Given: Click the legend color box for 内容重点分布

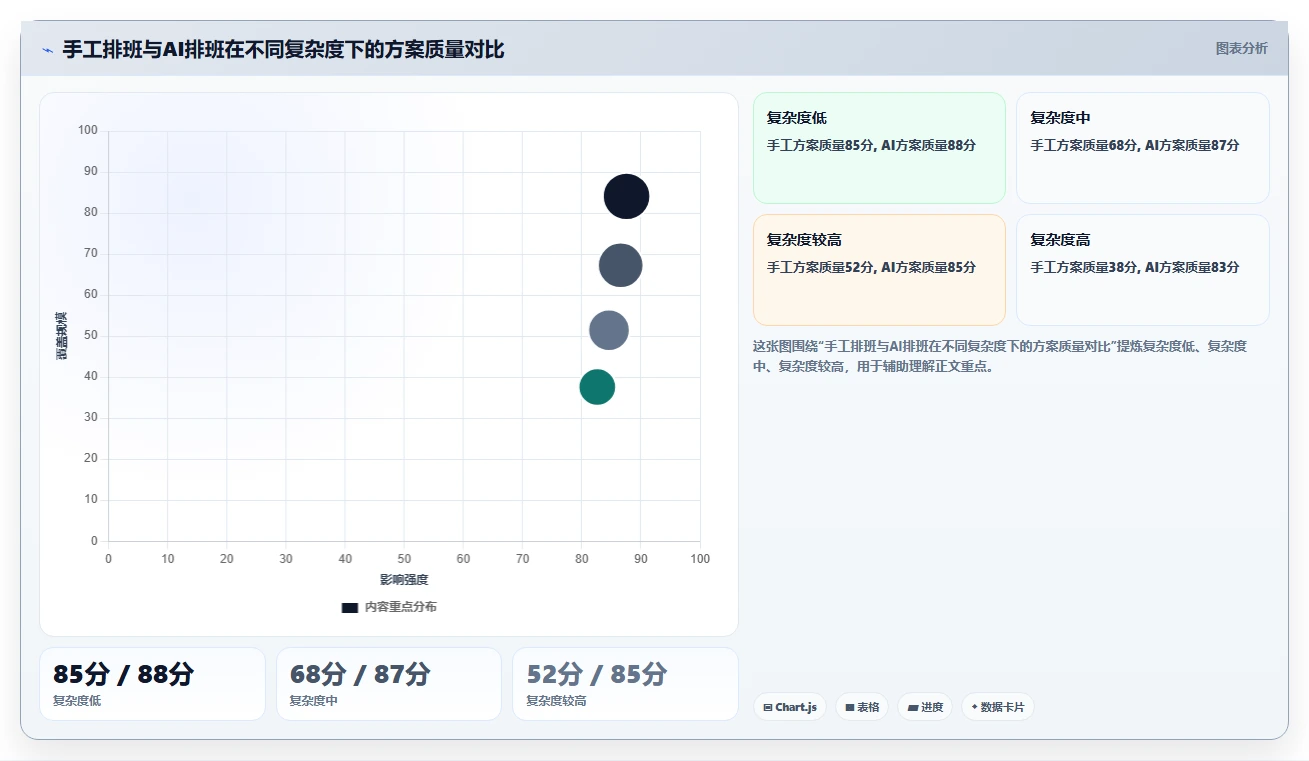Looking at the screenshot, I should (350, 607).
